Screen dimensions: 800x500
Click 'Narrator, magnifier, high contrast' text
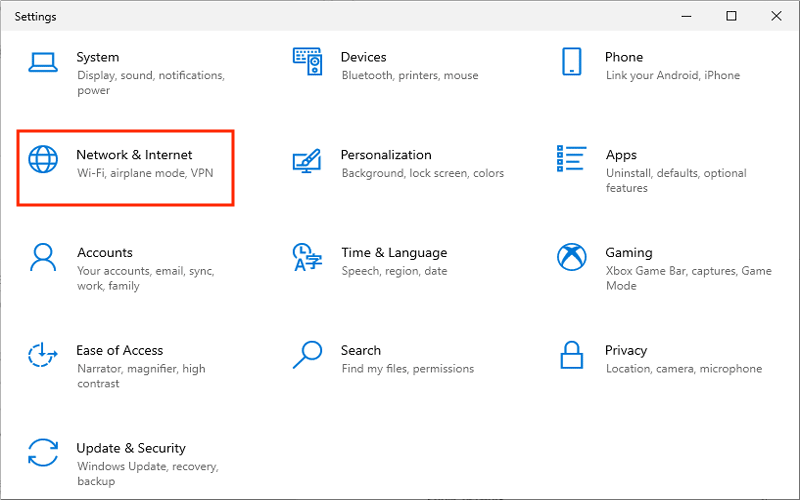click(x=141, y=376)
